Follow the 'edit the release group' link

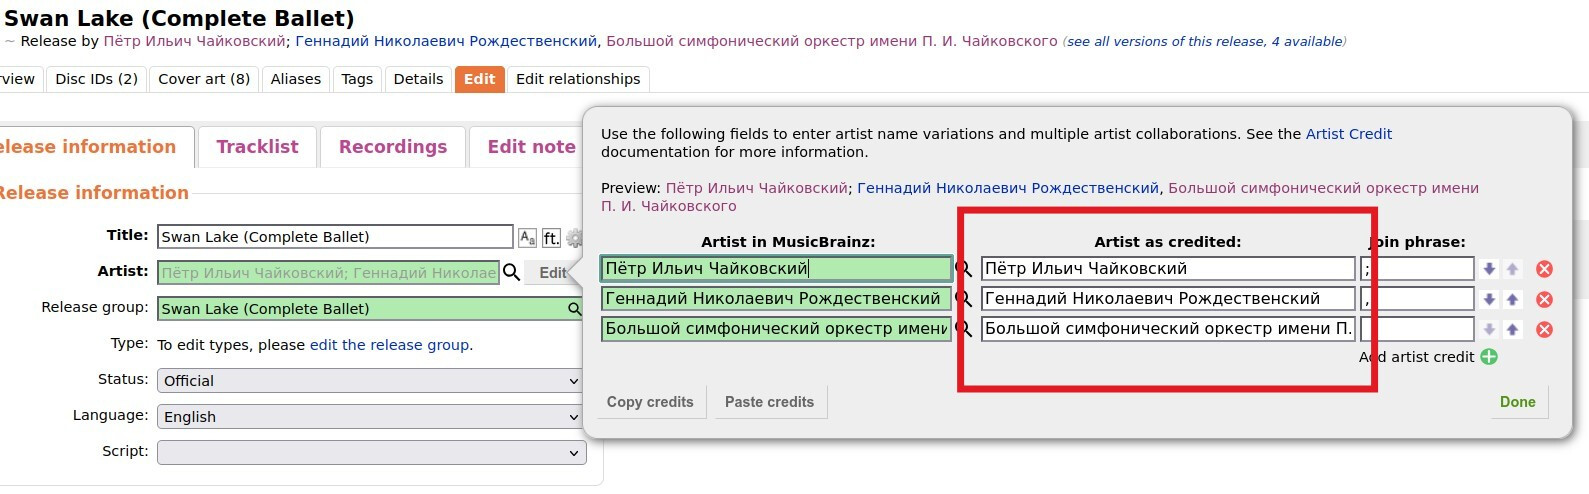(x=389, y=345)
